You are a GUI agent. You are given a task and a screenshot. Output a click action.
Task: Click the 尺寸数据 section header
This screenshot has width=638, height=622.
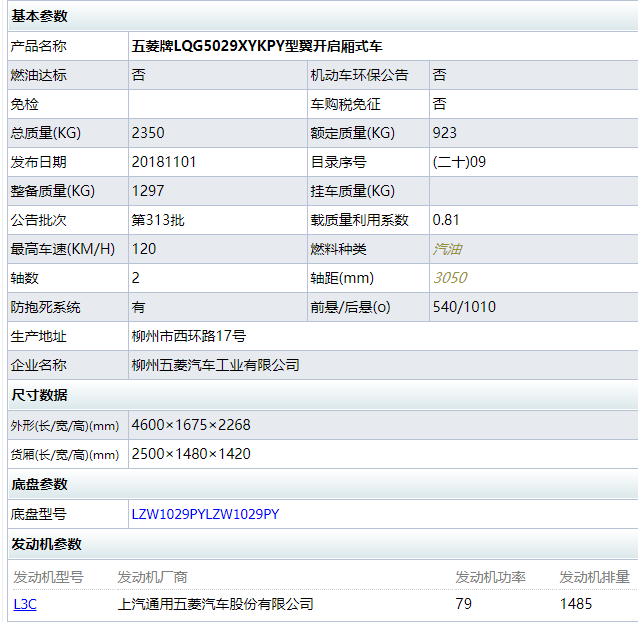point(39,395)
